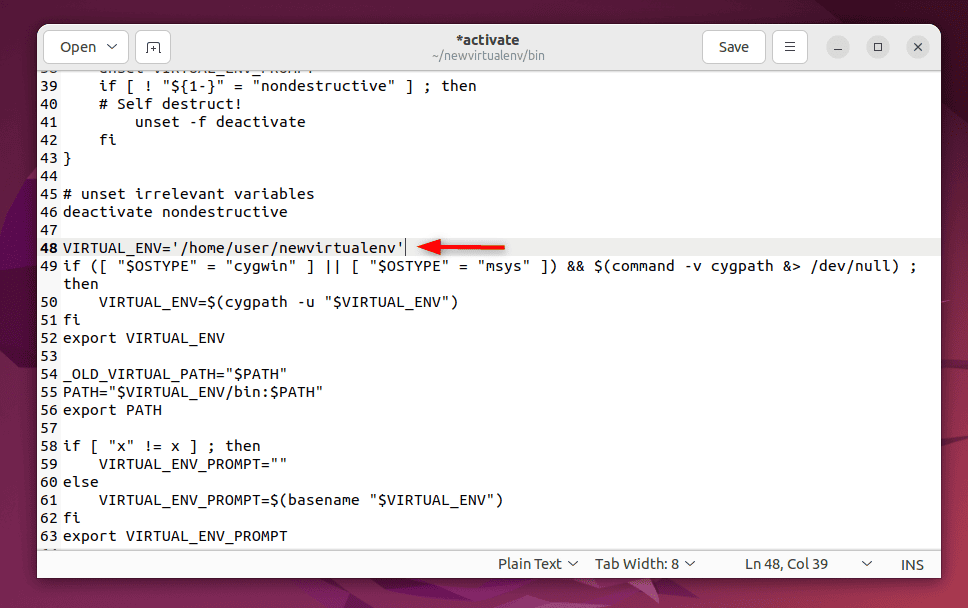968x608 pixels.
Task: Click the closing brace on line 43
Action: (67, 159)
